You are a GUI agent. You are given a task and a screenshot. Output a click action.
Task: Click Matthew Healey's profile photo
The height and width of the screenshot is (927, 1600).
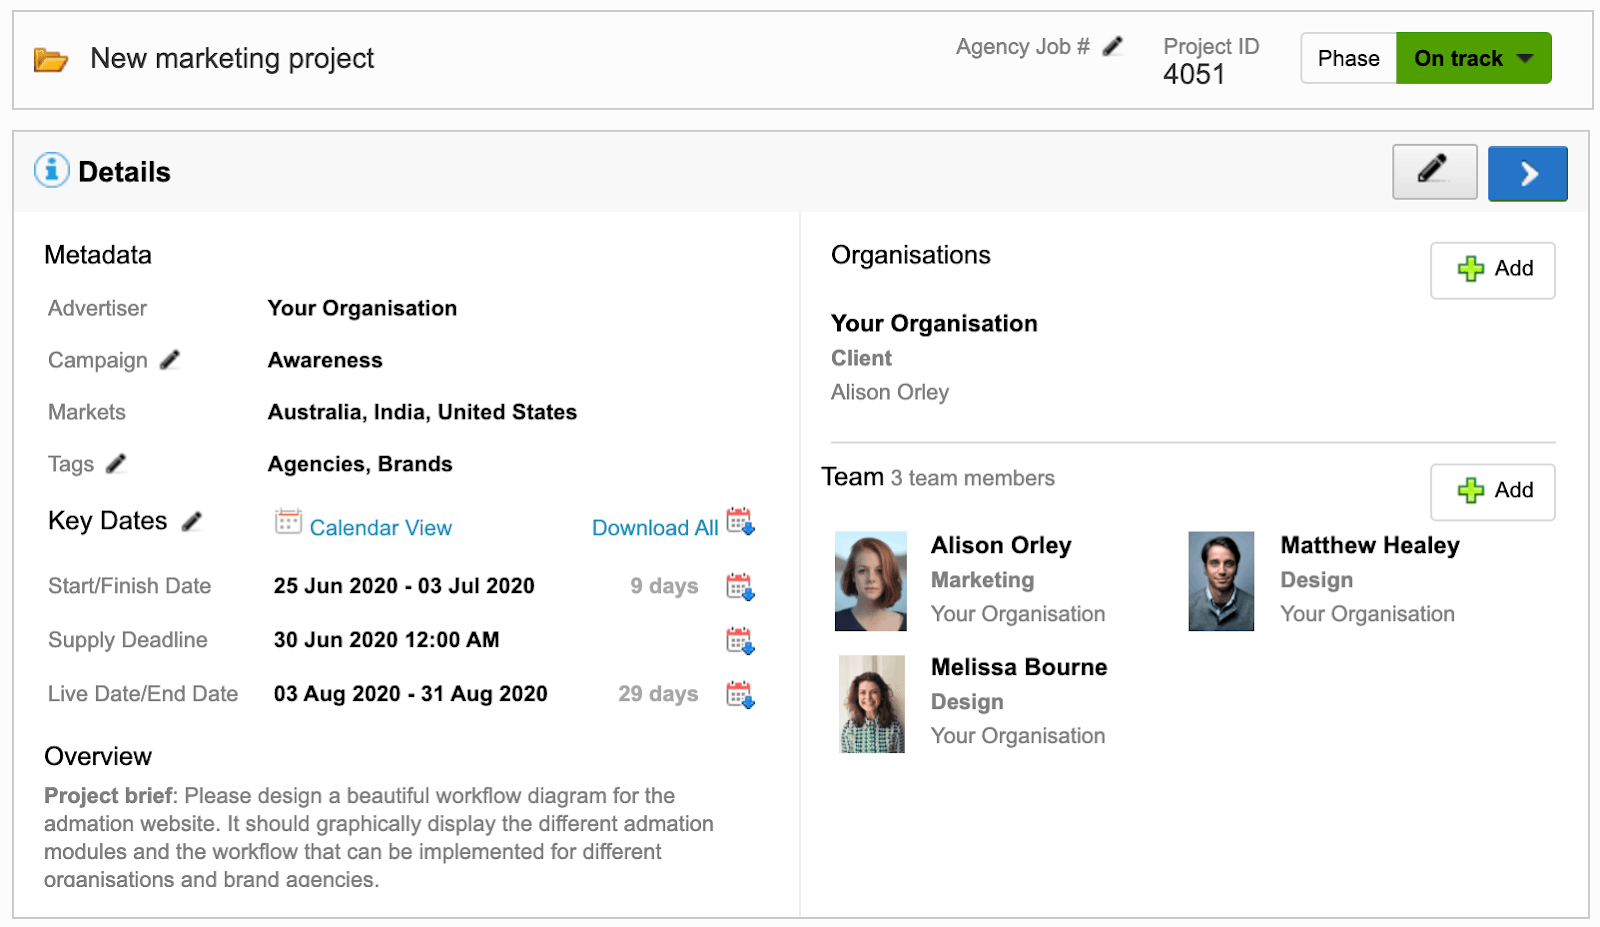[1220, 581]
